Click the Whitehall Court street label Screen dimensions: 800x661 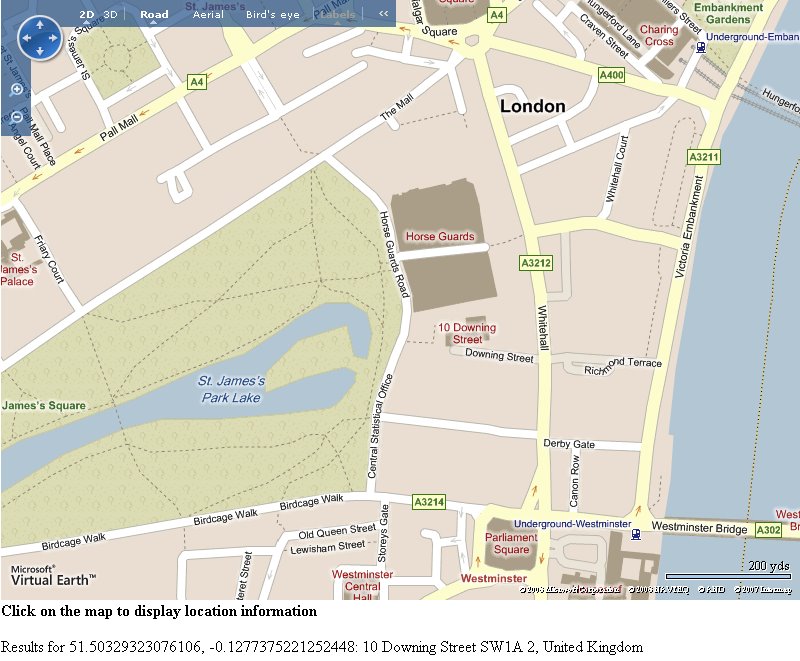[616, 169]
